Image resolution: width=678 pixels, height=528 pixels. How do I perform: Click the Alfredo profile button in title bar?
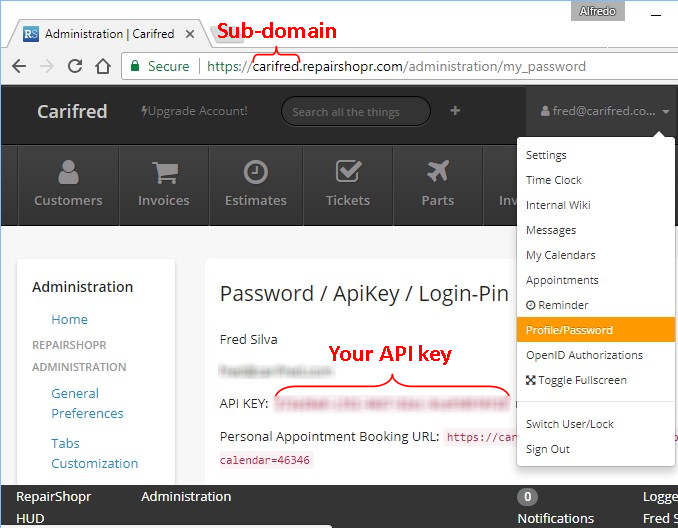pos(597,11)
